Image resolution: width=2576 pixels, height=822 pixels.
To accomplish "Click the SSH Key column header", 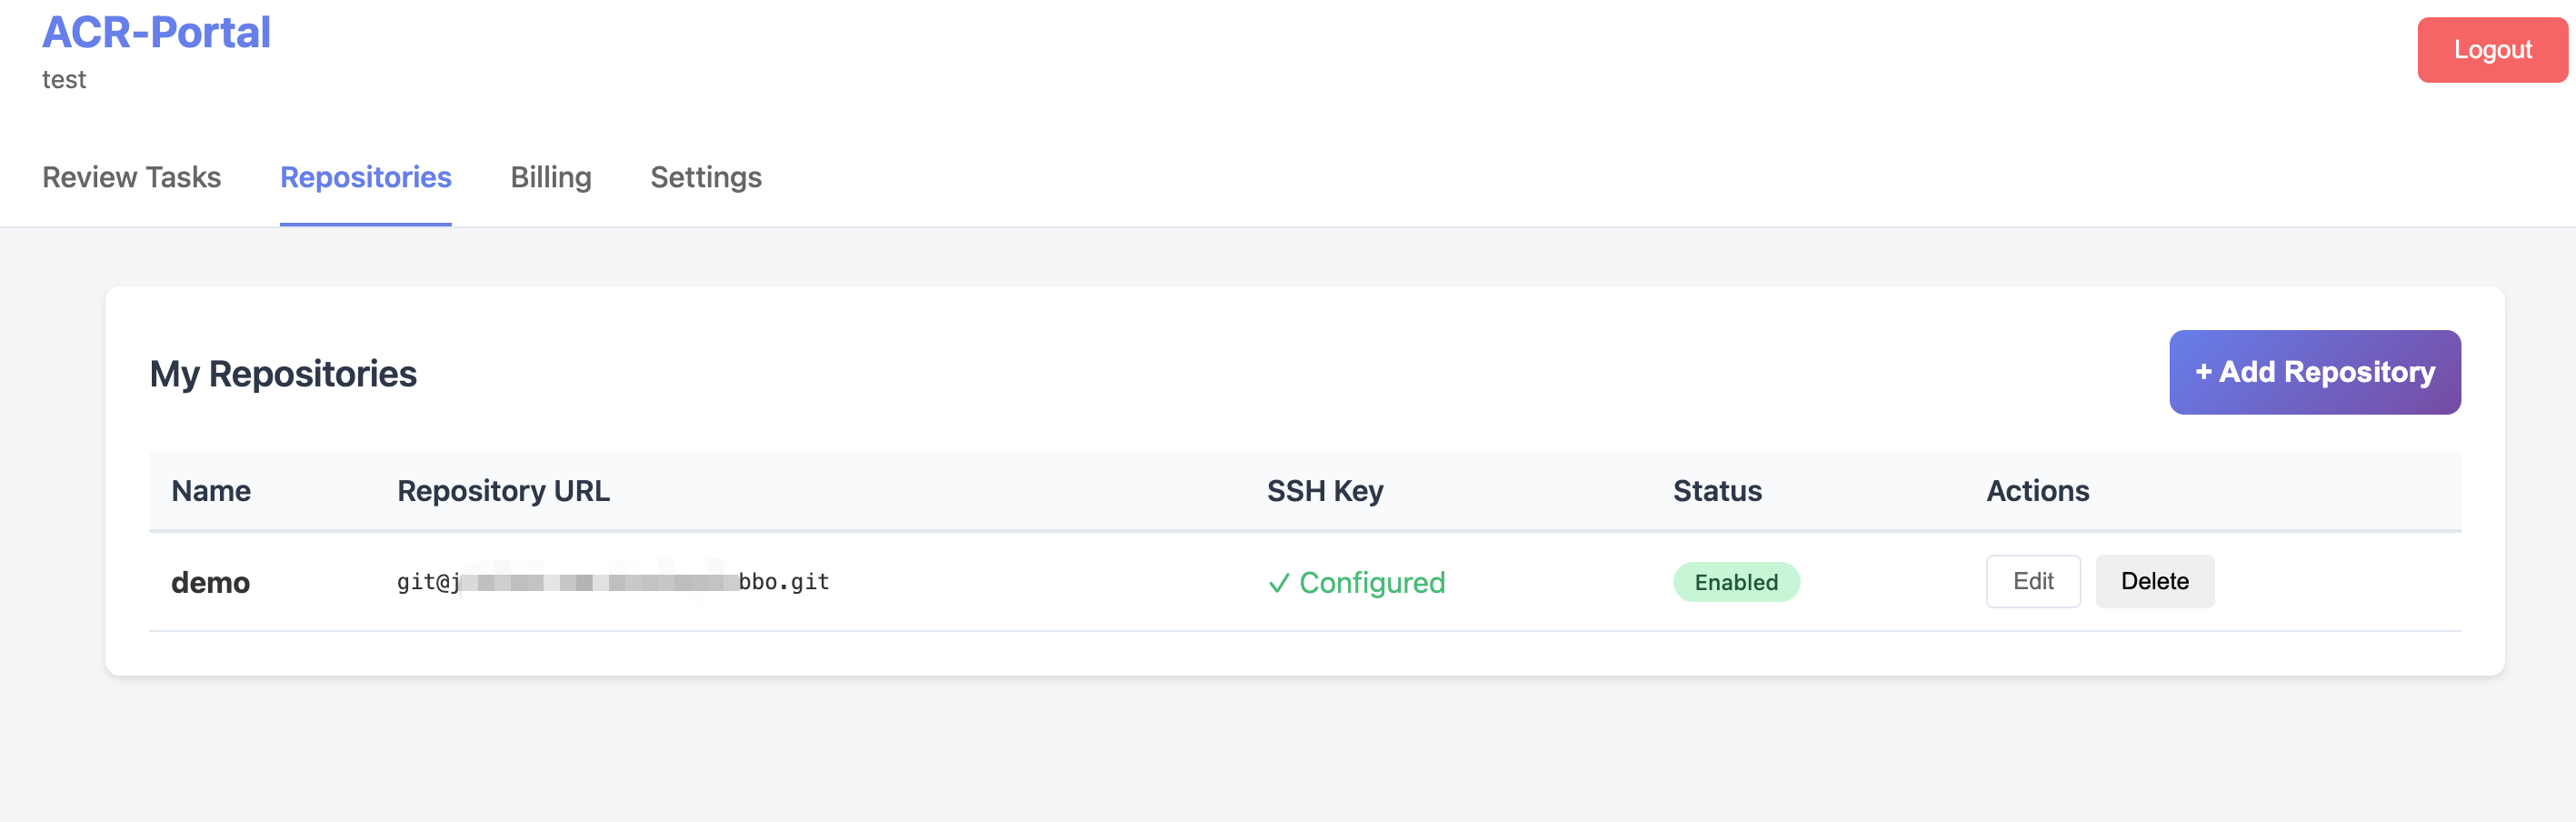I will pos(1325,491).
